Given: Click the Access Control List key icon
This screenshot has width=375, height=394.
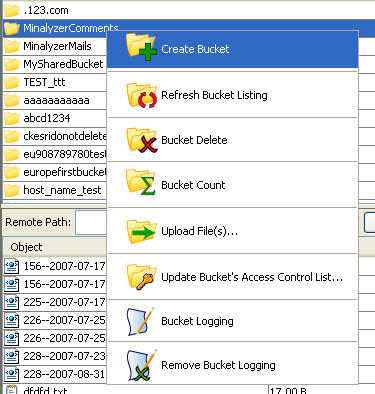Looking at the screenshot, I should point(142,277).
